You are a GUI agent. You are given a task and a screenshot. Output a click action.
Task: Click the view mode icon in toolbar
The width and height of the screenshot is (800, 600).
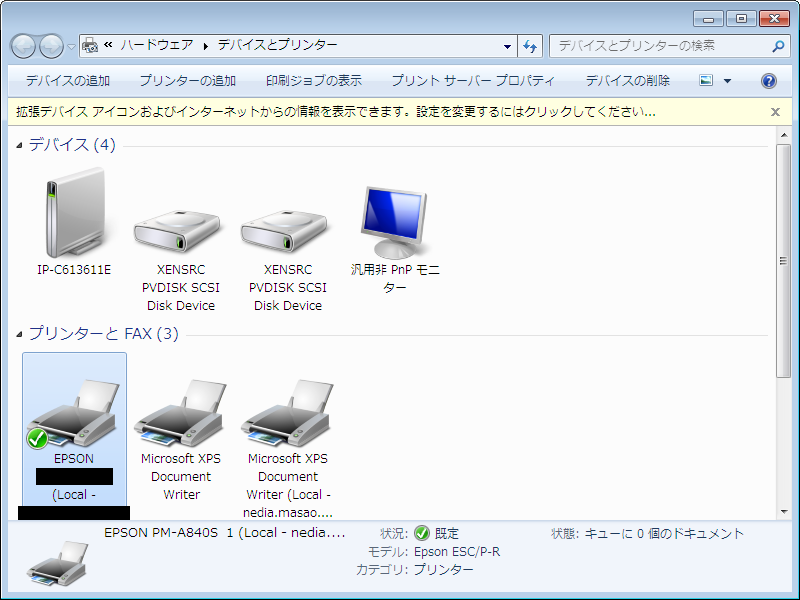[x=706, y=80]
